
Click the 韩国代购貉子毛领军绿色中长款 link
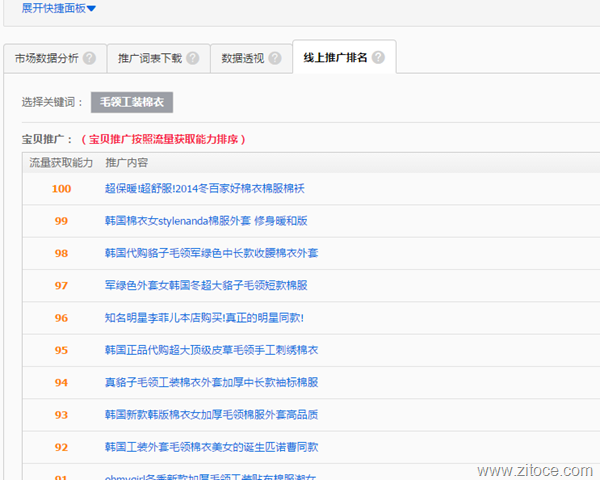[211, 253]
